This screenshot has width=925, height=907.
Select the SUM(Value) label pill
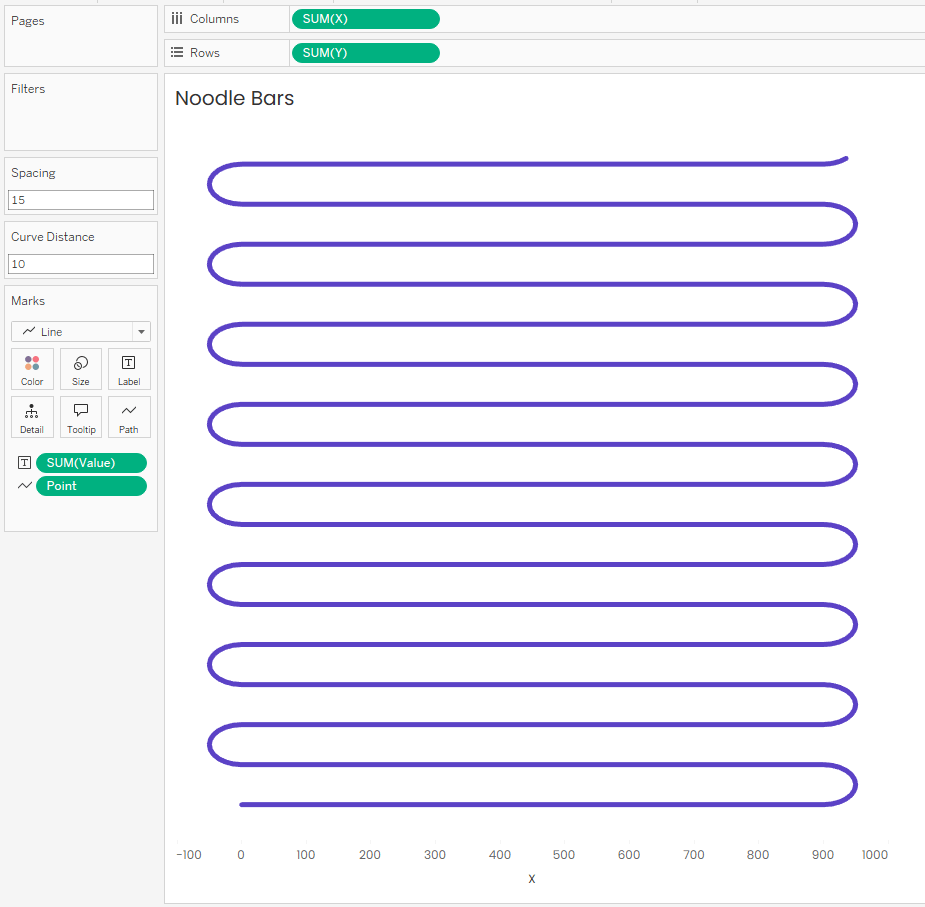pos(91,463)
